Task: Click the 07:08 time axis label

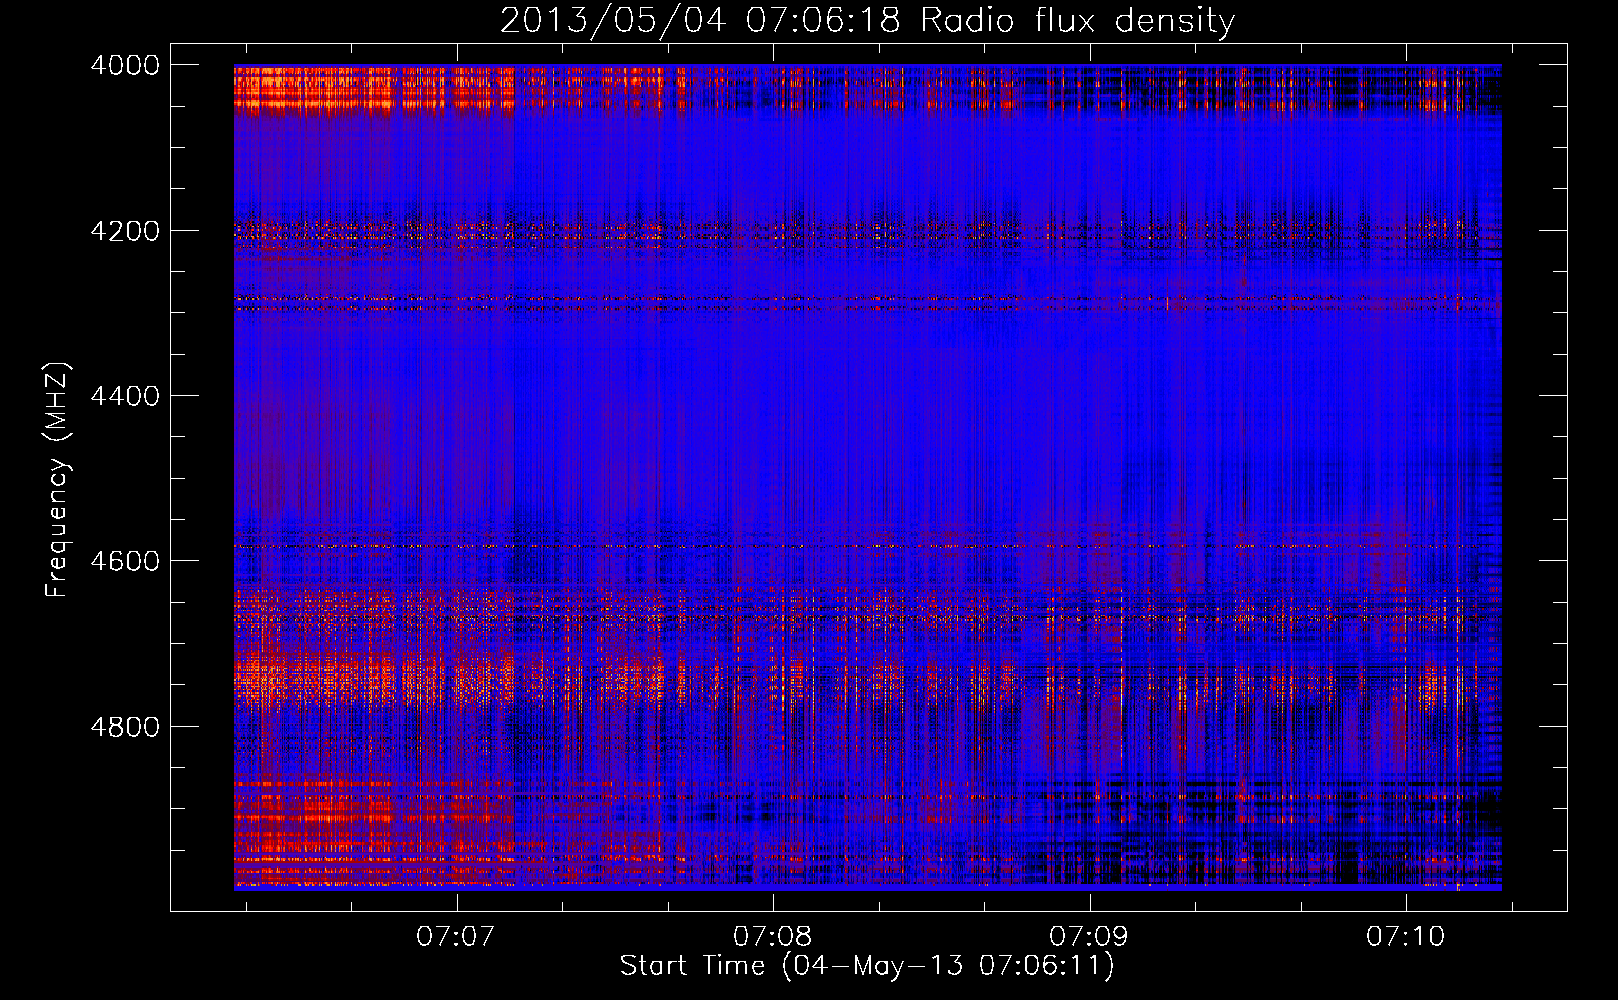Action: click(x=773, y=936)
